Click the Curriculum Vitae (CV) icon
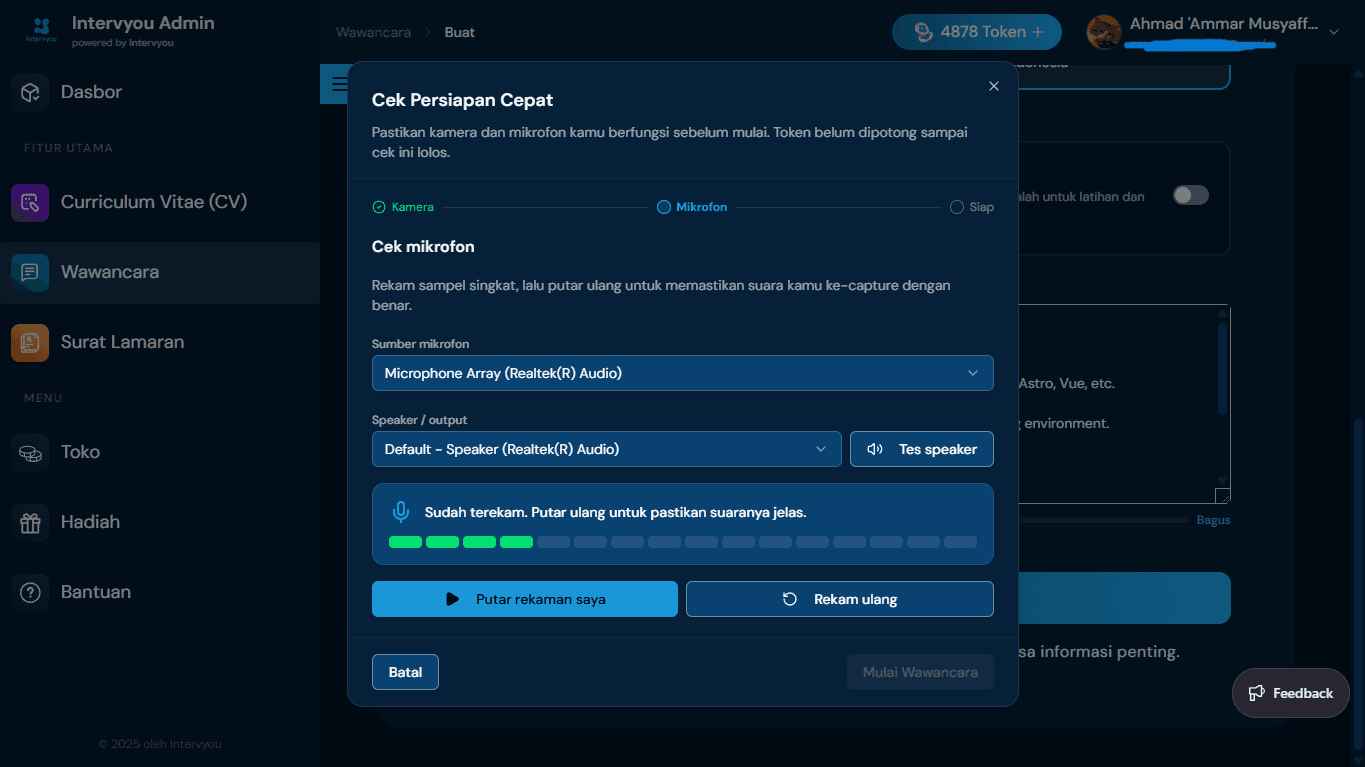This screenshot has height=767, width=1365. 30,202
